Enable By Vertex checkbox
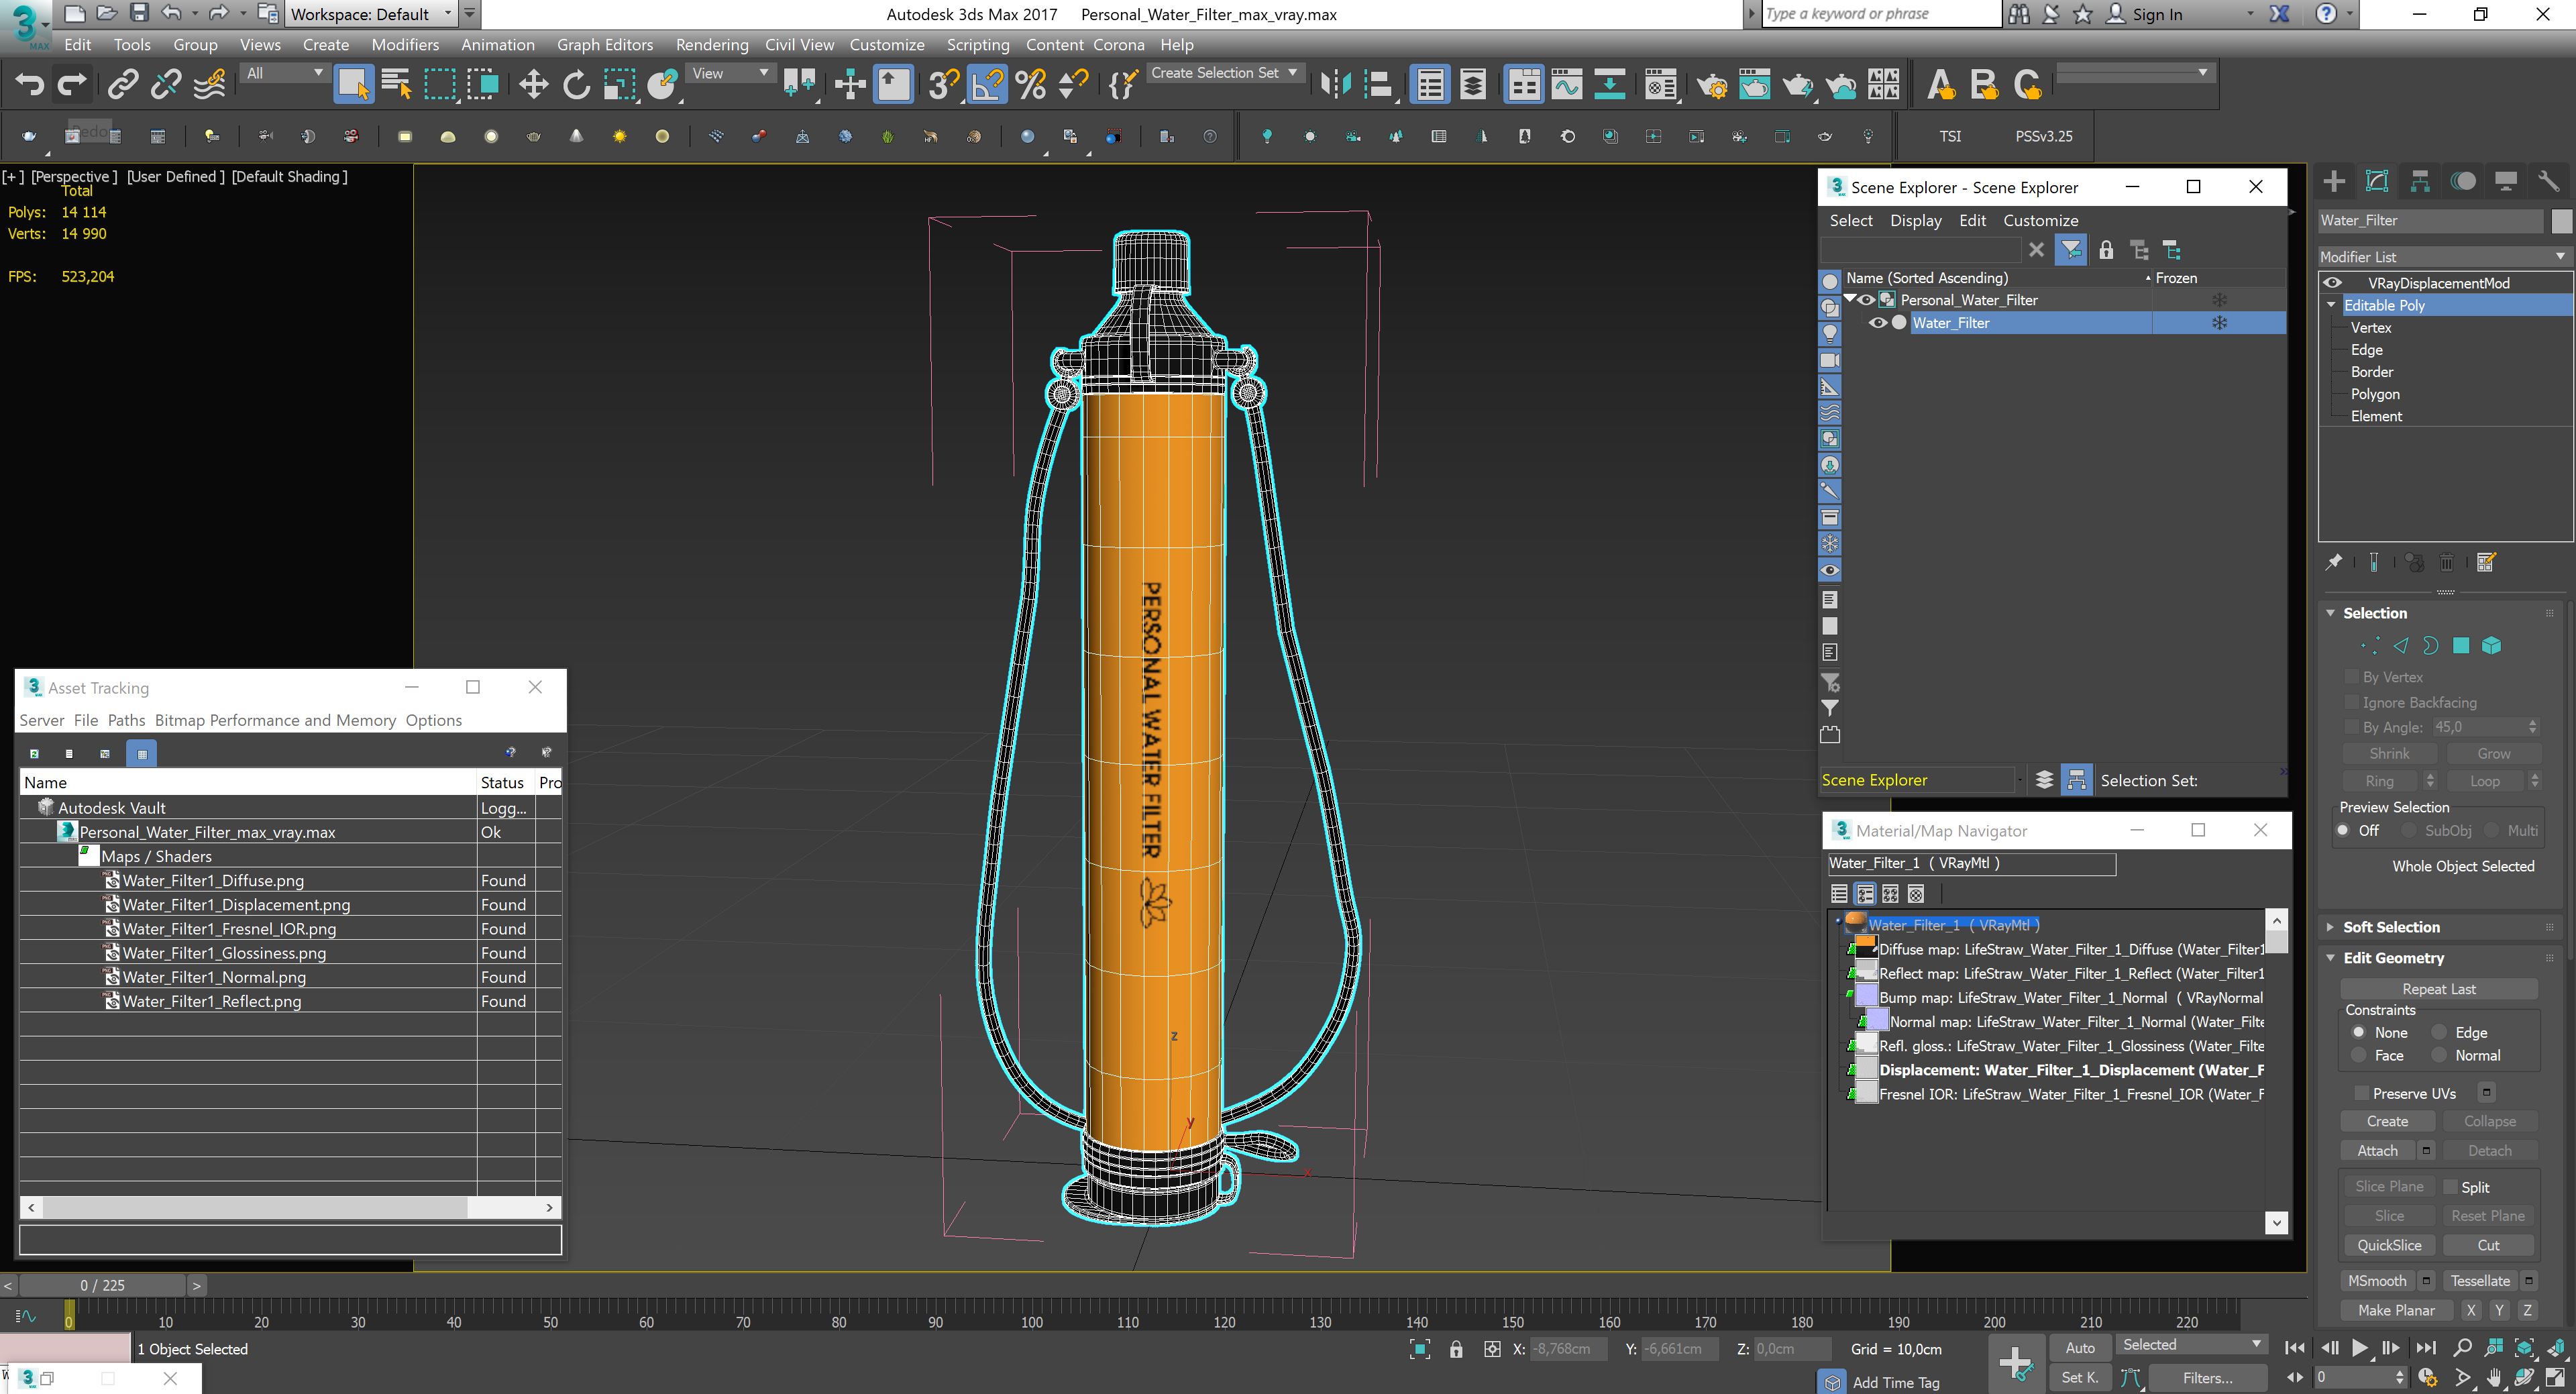Image resolution: width=2576 pixels, height=1394 pixels. pyautogui.click(x=2352, y=677)
